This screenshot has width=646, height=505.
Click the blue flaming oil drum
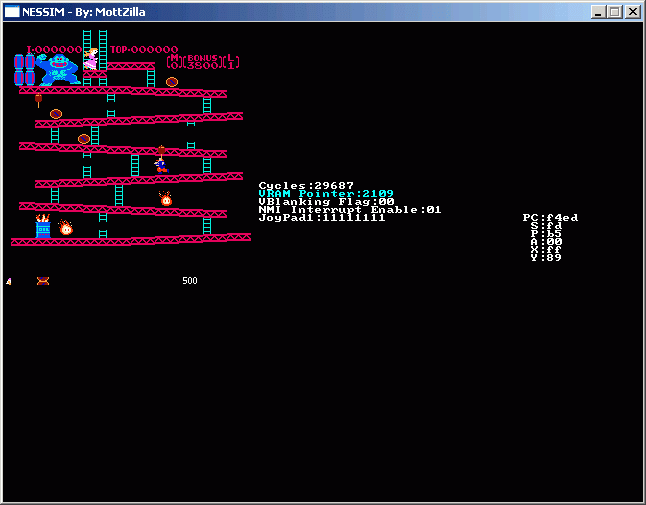point(43,228)
